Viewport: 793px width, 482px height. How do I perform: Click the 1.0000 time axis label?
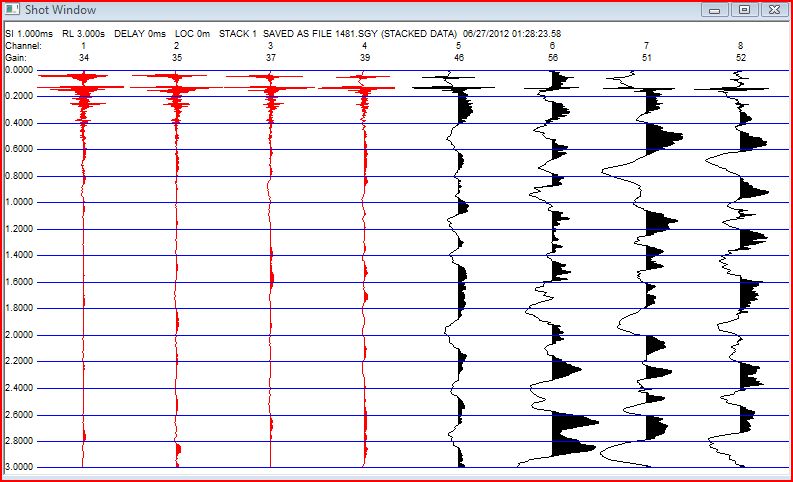click(19, 202)
